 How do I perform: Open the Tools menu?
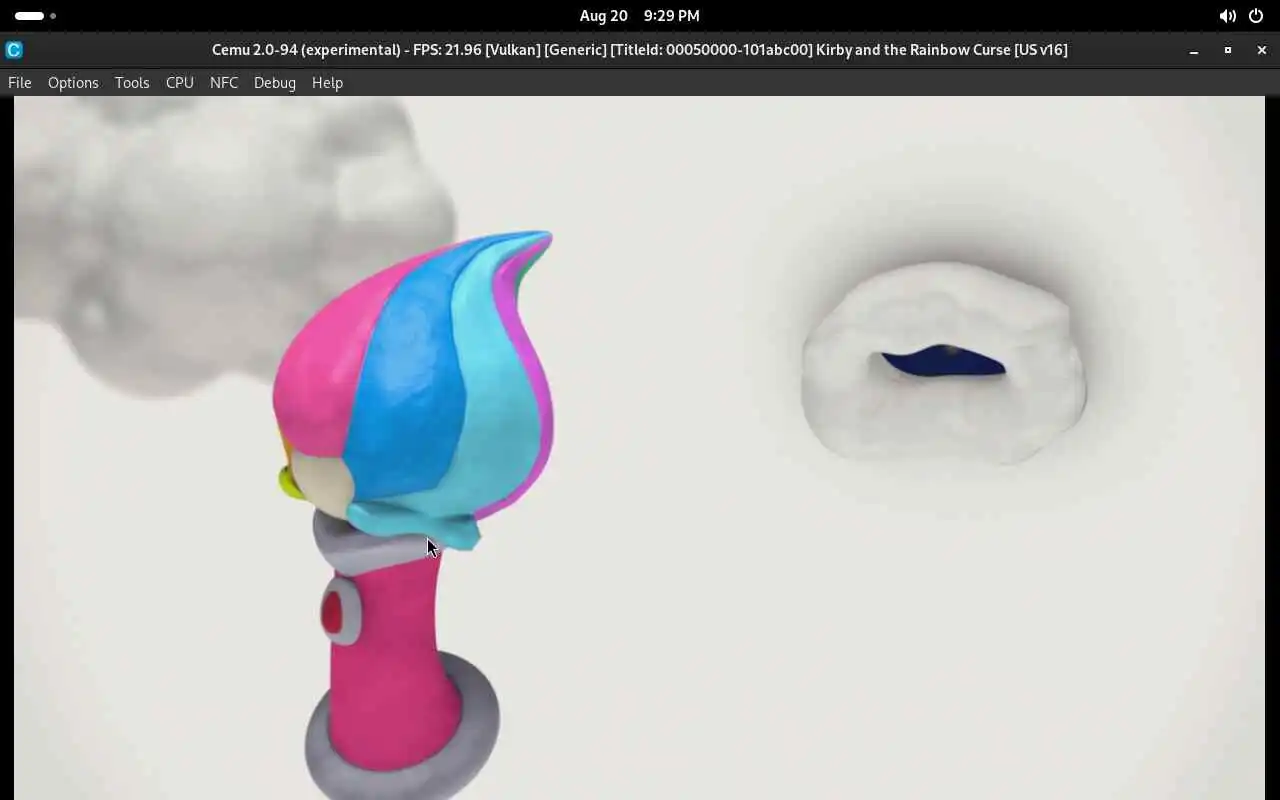point(132,83)
